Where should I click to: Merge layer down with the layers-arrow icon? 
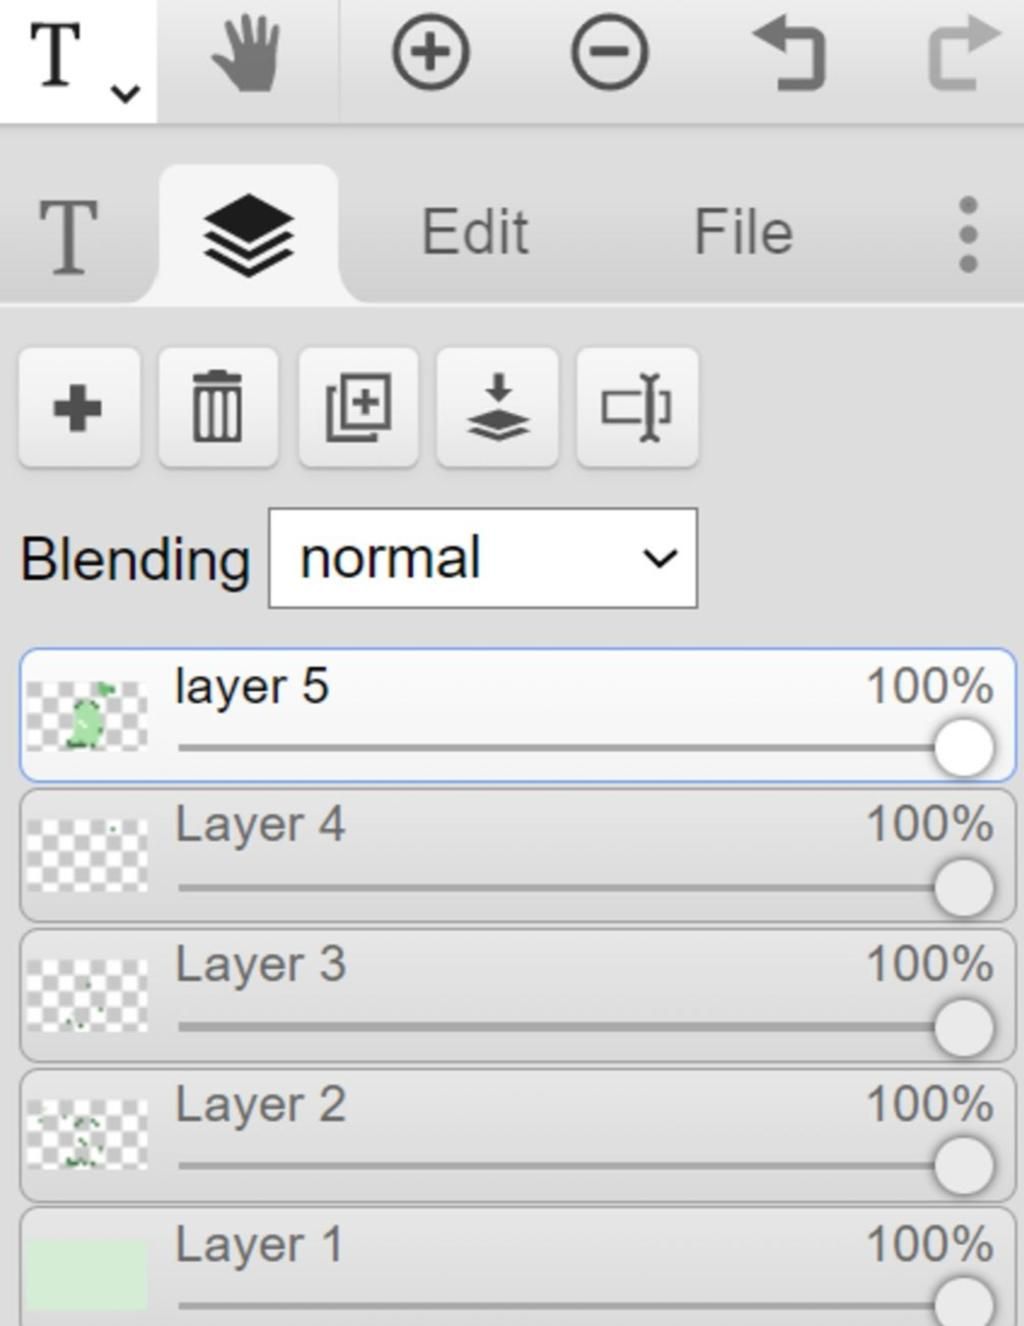click(497, 407)
